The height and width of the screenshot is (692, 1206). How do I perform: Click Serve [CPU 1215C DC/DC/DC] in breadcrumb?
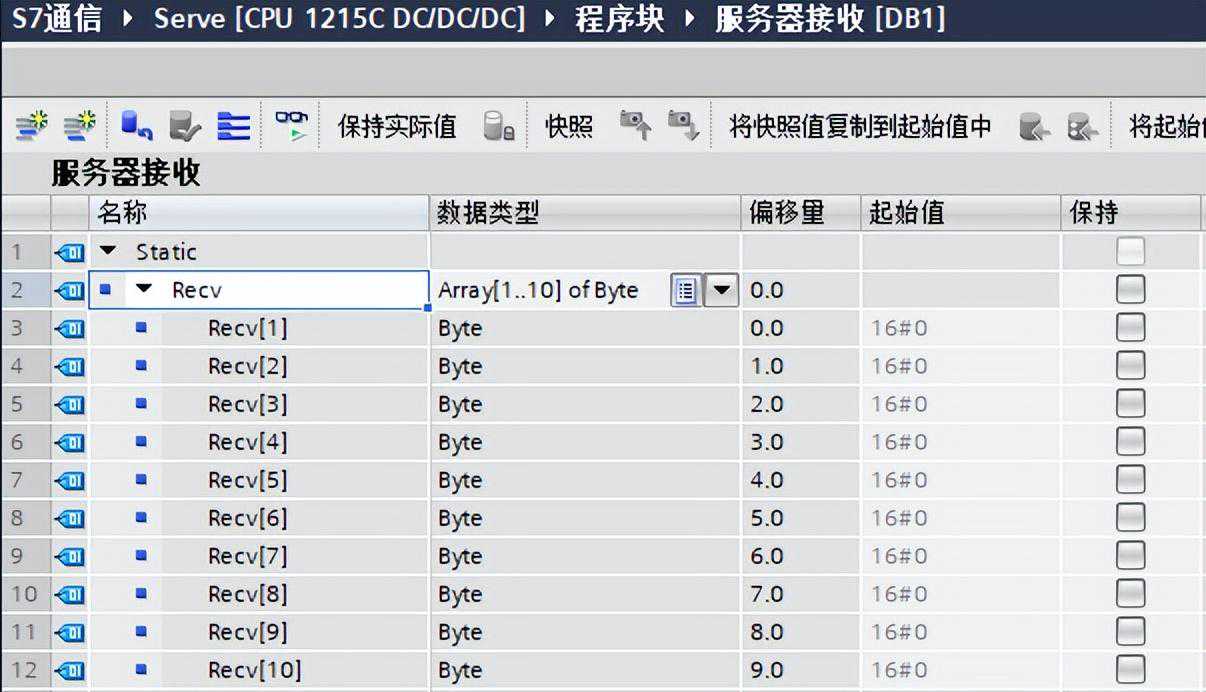[x=339, y=19]
